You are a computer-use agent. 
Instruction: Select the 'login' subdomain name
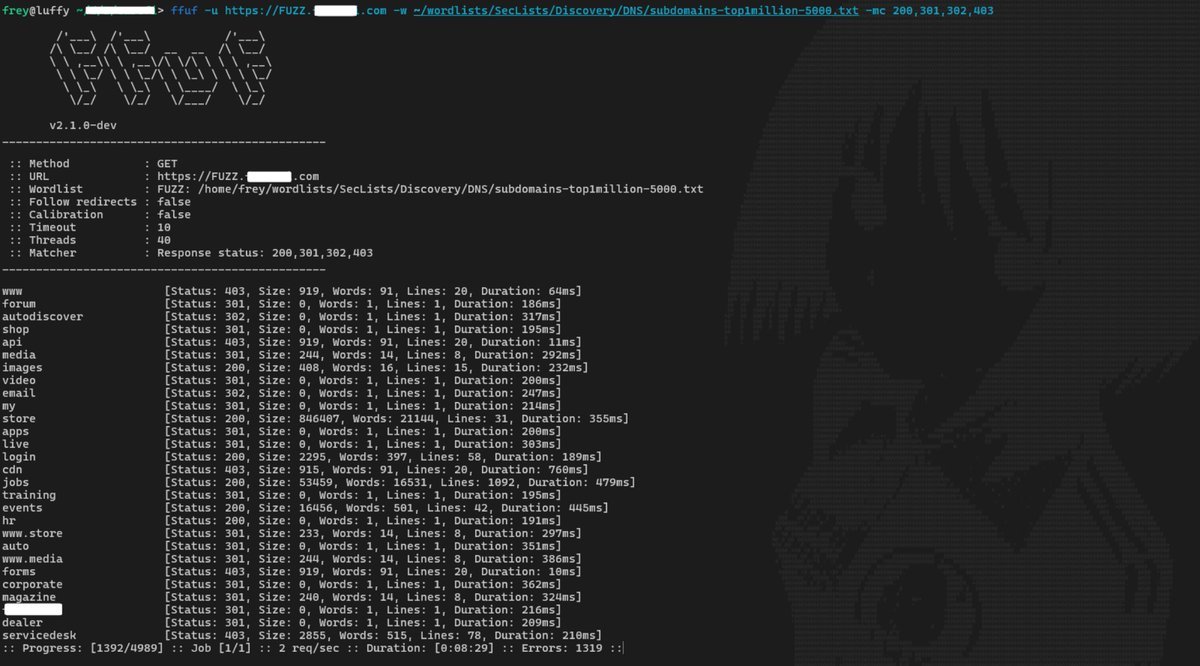pyautogui.click(x=19, y=457)
